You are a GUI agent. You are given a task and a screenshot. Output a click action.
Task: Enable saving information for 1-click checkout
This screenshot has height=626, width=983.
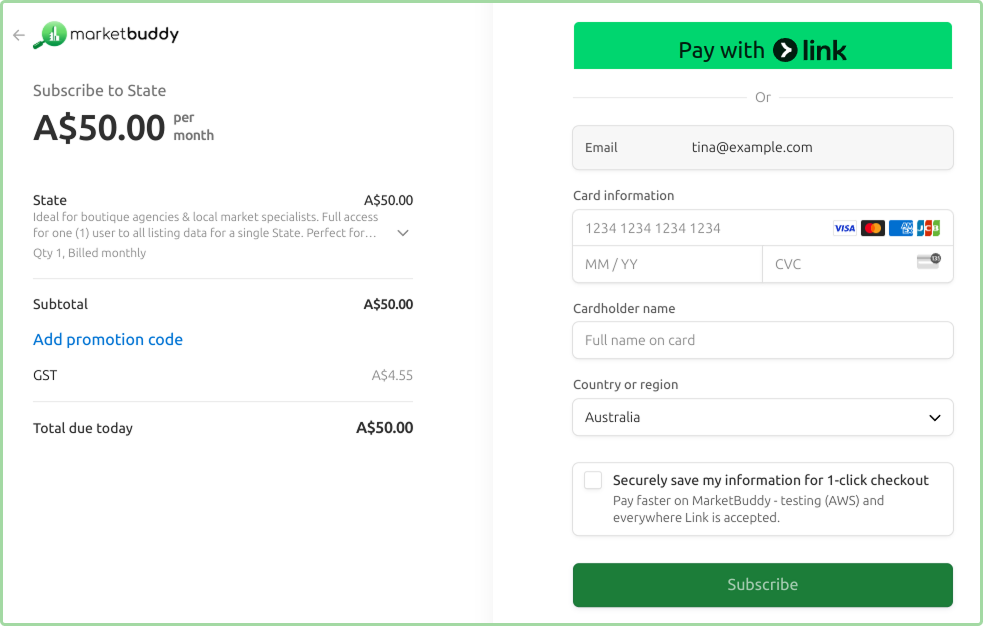(x=592, y=480)
